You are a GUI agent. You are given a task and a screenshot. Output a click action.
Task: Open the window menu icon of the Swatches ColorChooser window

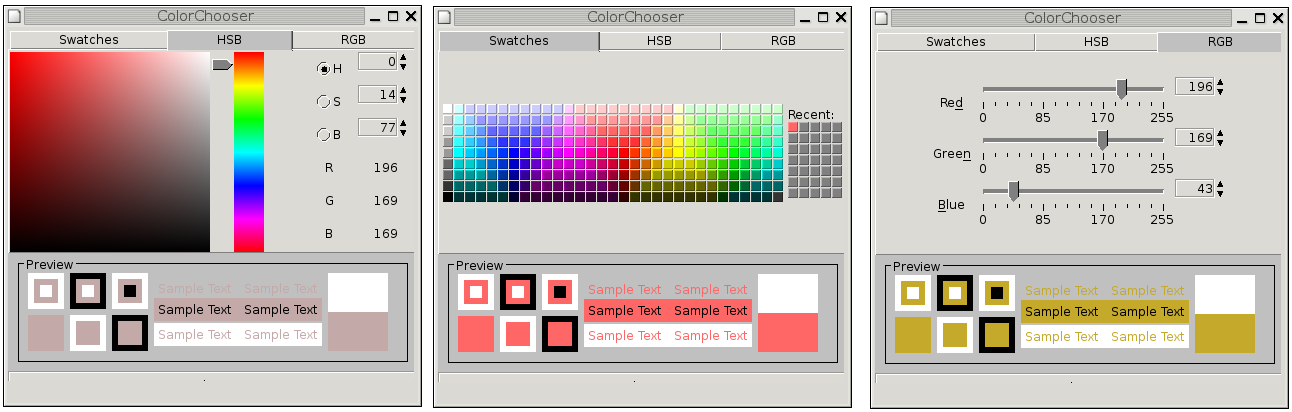[445, 17]
